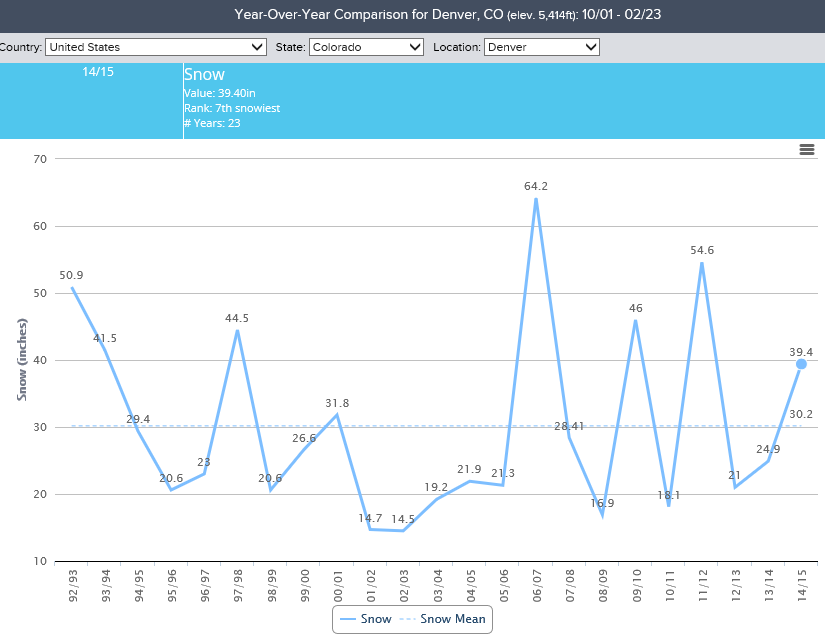Open the chart hamburger menu icon
The image size is (825, 638).
coord(806,150)
